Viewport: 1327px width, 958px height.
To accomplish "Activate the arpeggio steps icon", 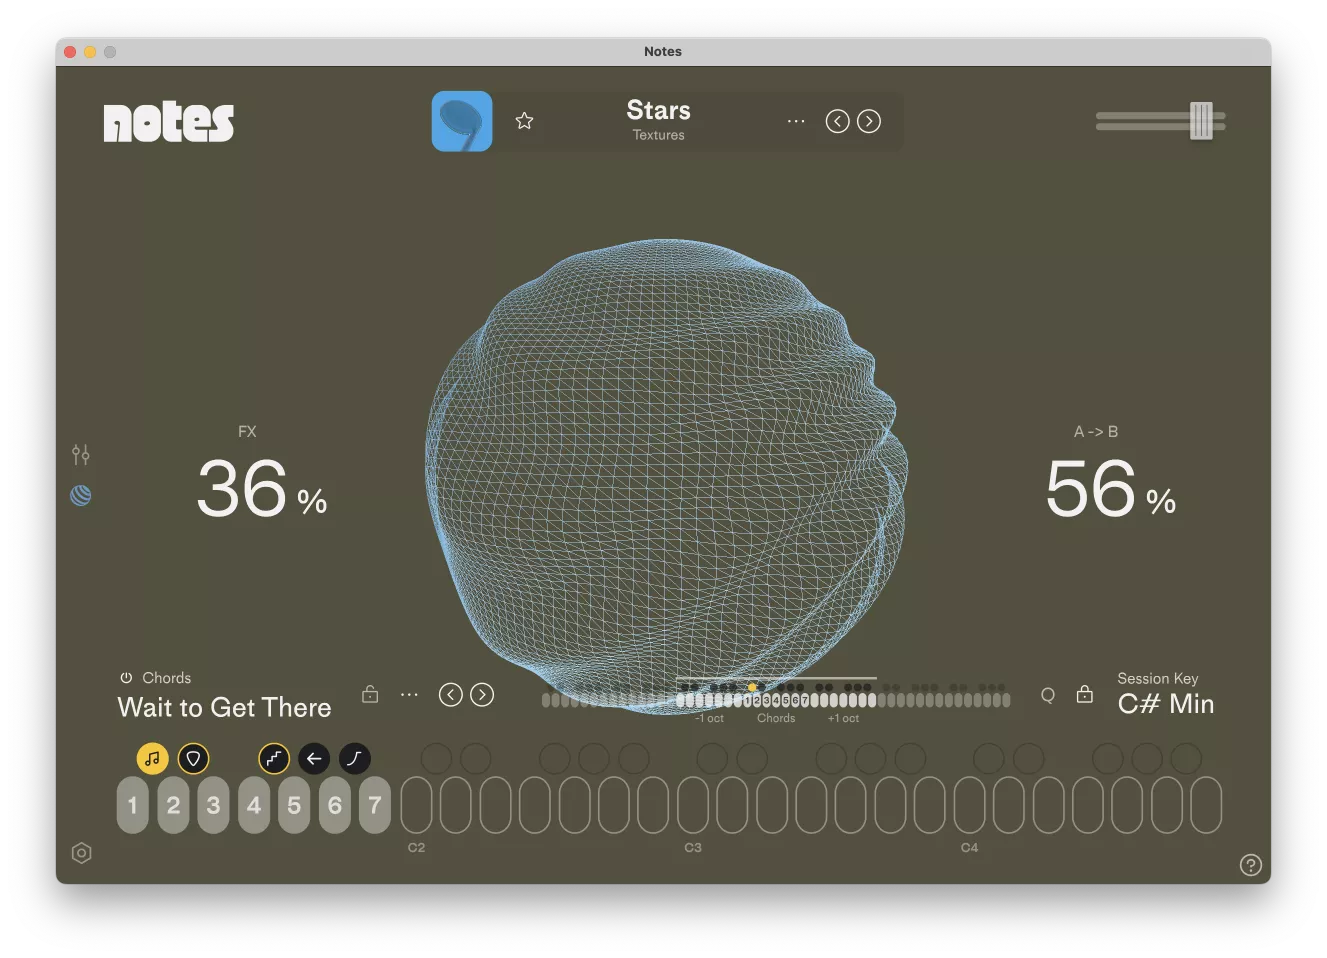I will tap(274, 758).
